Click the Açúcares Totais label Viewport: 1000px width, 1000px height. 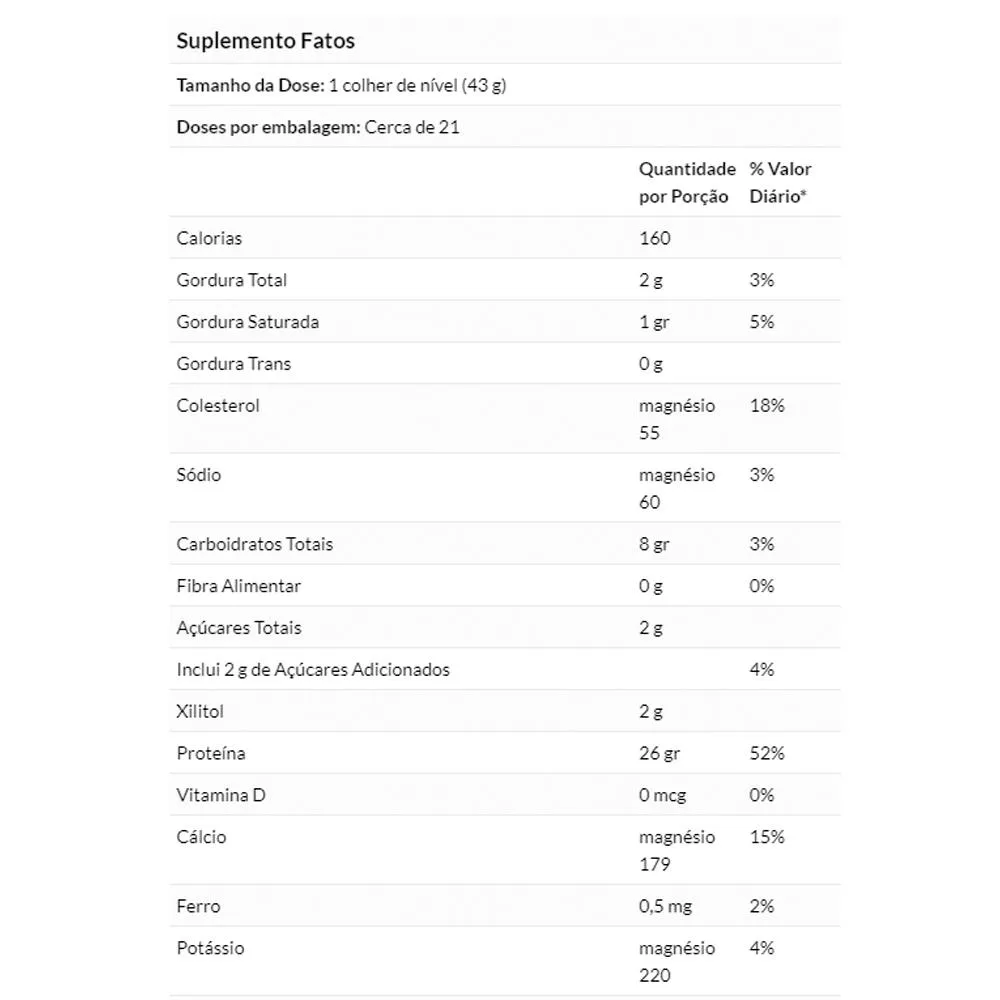(x=239, y=628)
